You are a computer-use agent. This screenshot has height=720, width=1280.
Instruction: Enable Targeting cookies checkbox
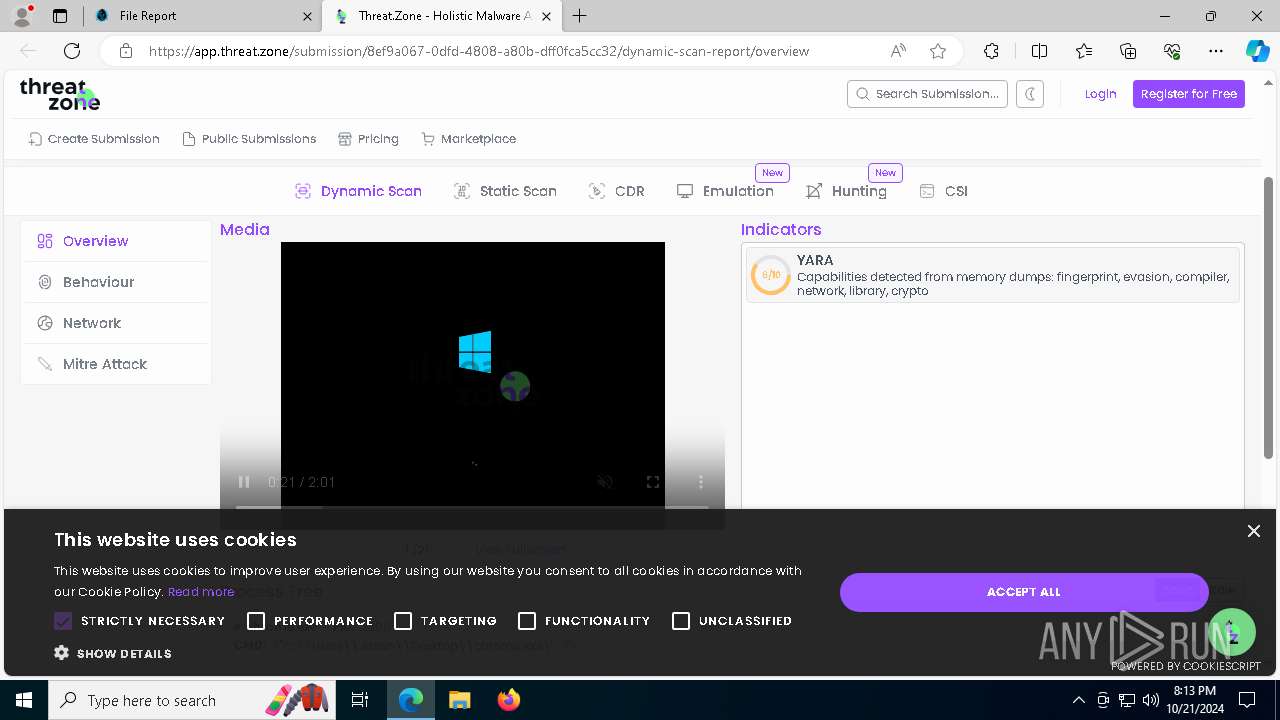pos(403,621)
